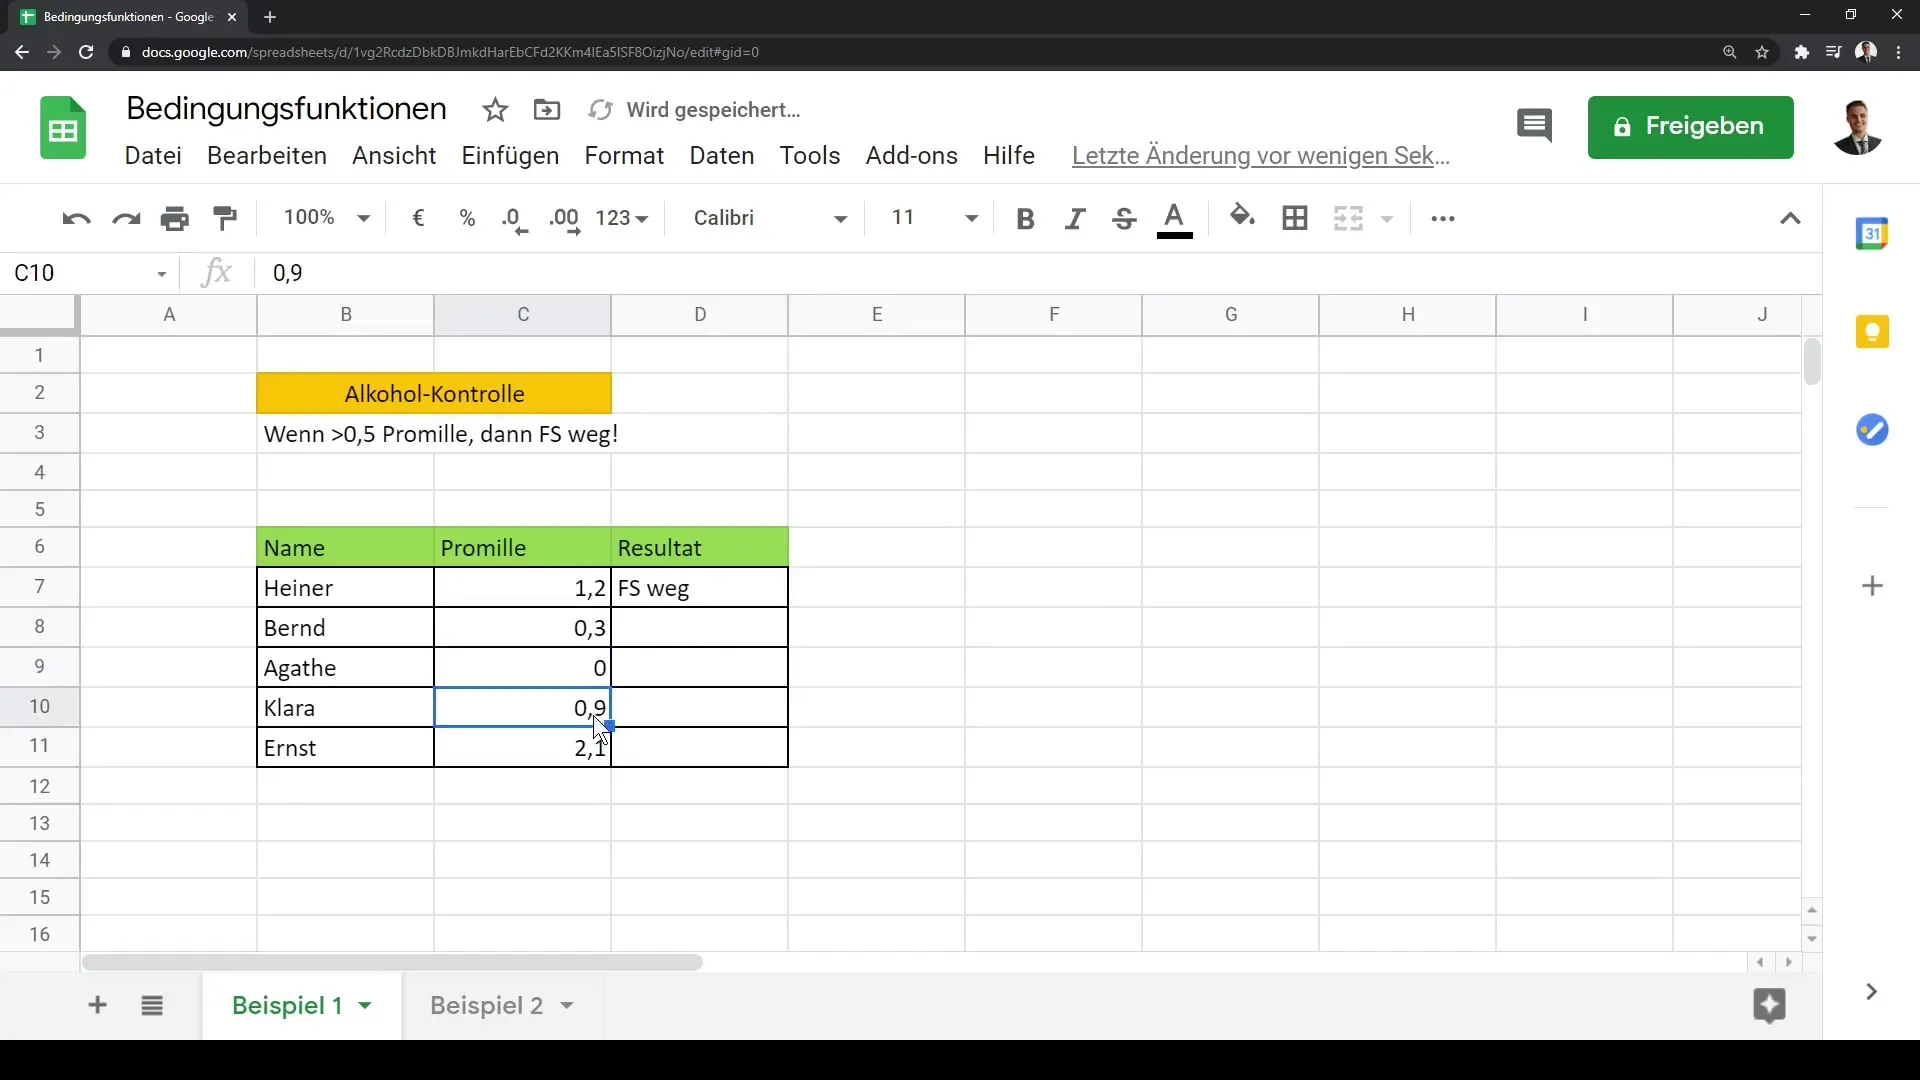Add a new sheet with plus
This screenshot has height=1080, width=1920.
[97, 1005]
